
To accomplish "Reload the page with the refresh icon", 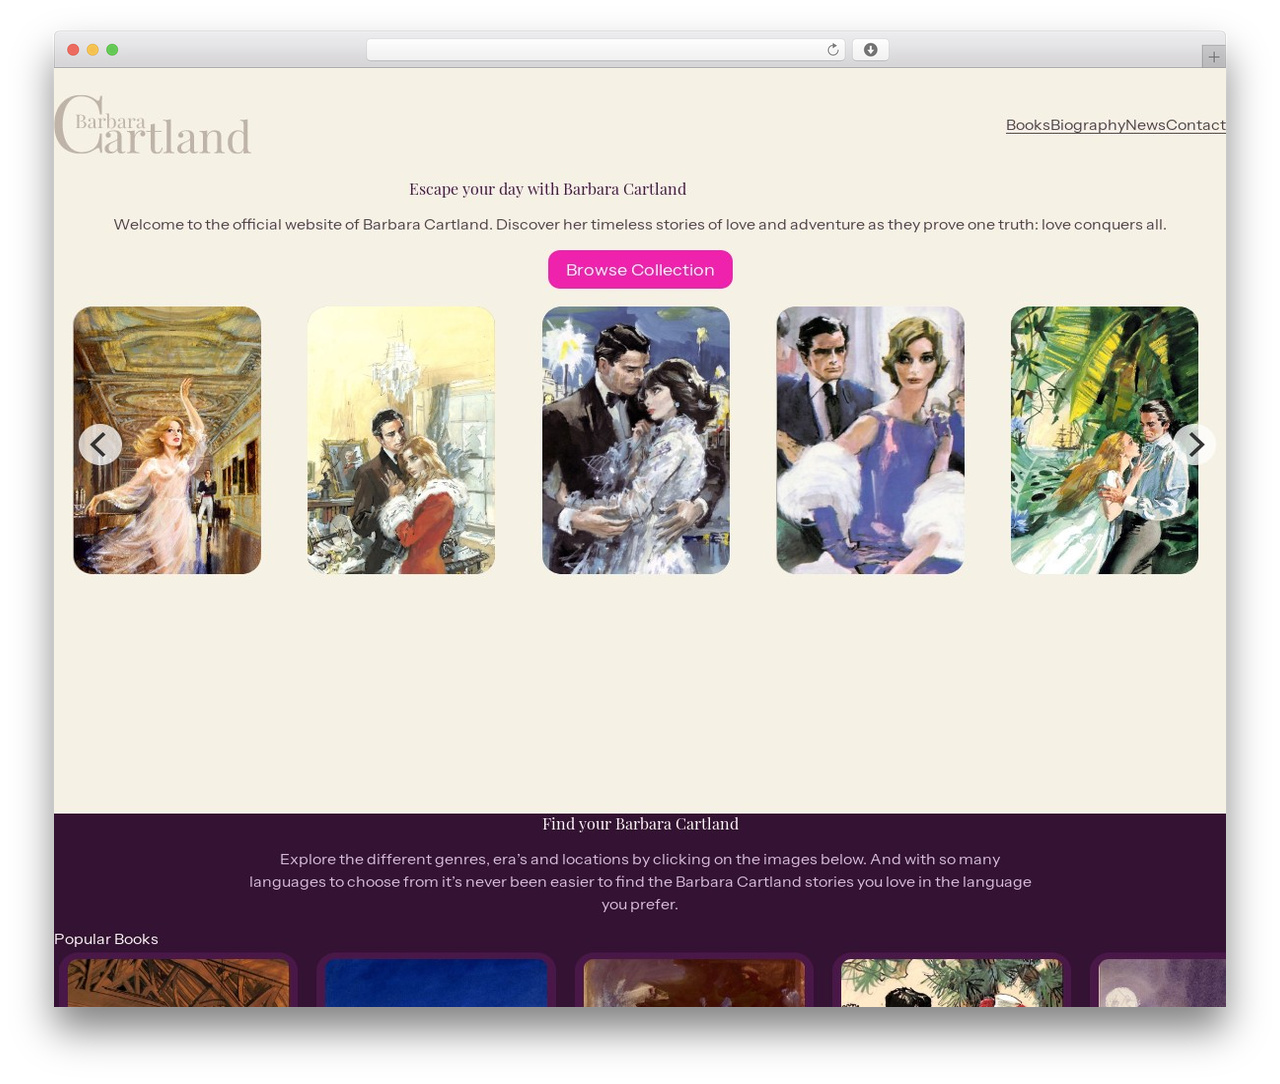I will (833, 50).
